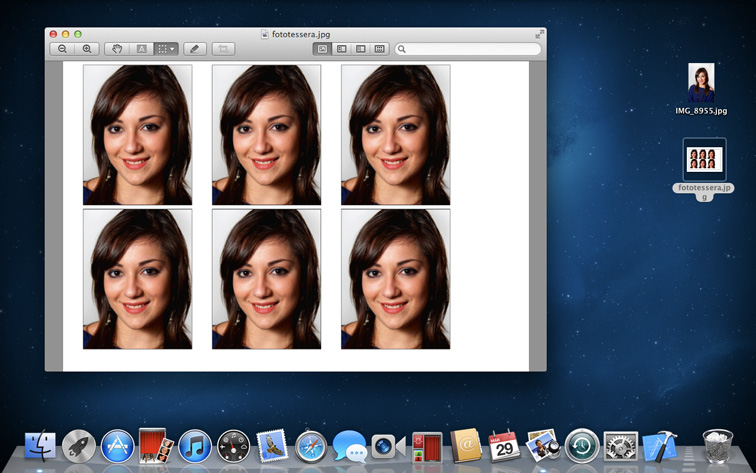Open Time Machine in the Dock
The image size is (756, 473).
[582, 446]
